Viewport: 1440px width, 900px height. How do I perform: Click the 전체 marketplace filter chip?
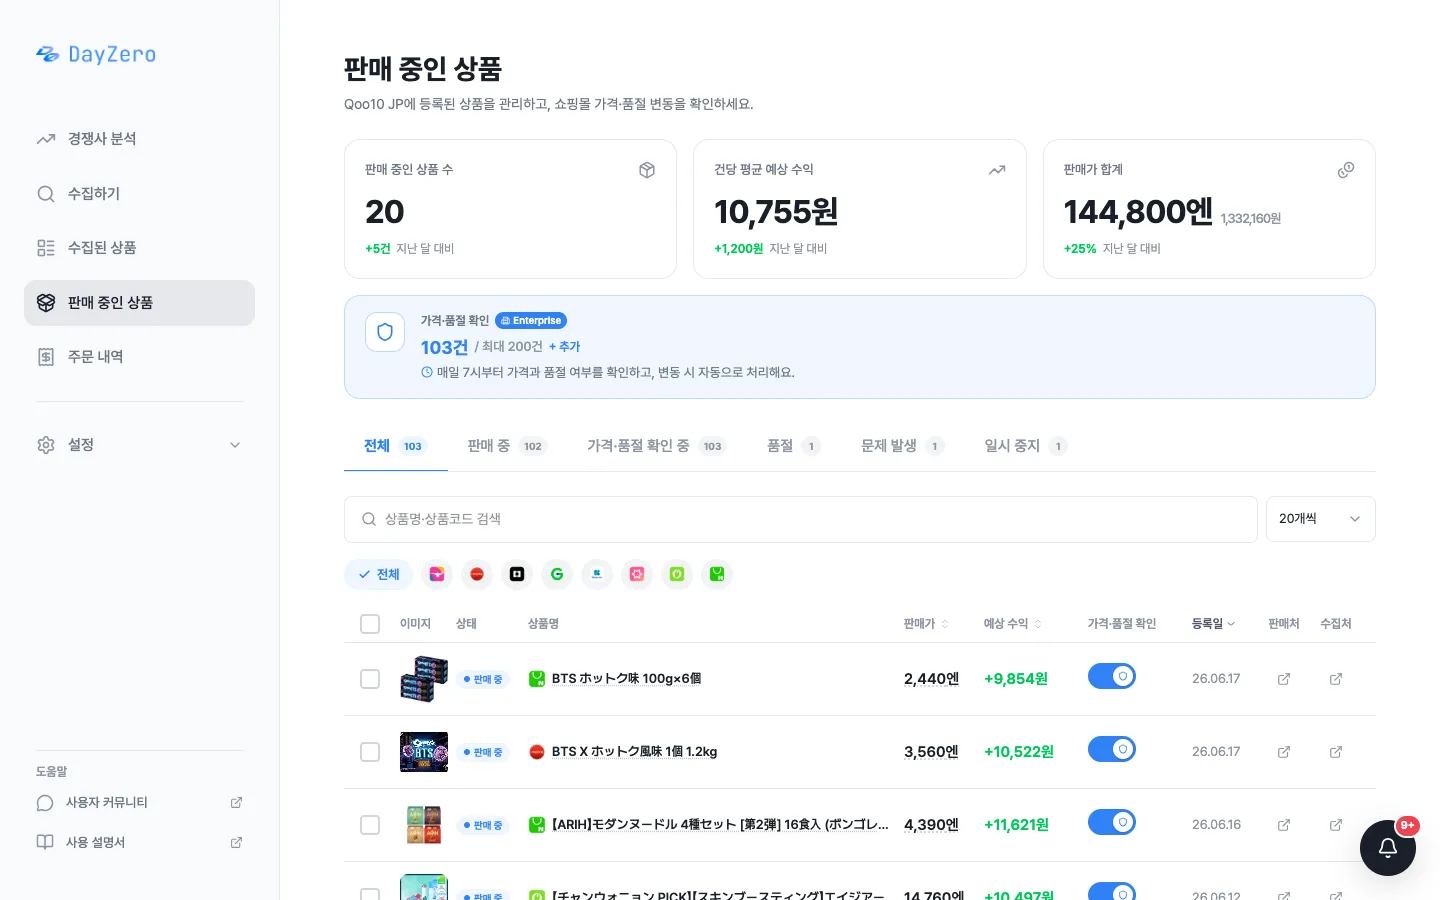coord(378,574)
